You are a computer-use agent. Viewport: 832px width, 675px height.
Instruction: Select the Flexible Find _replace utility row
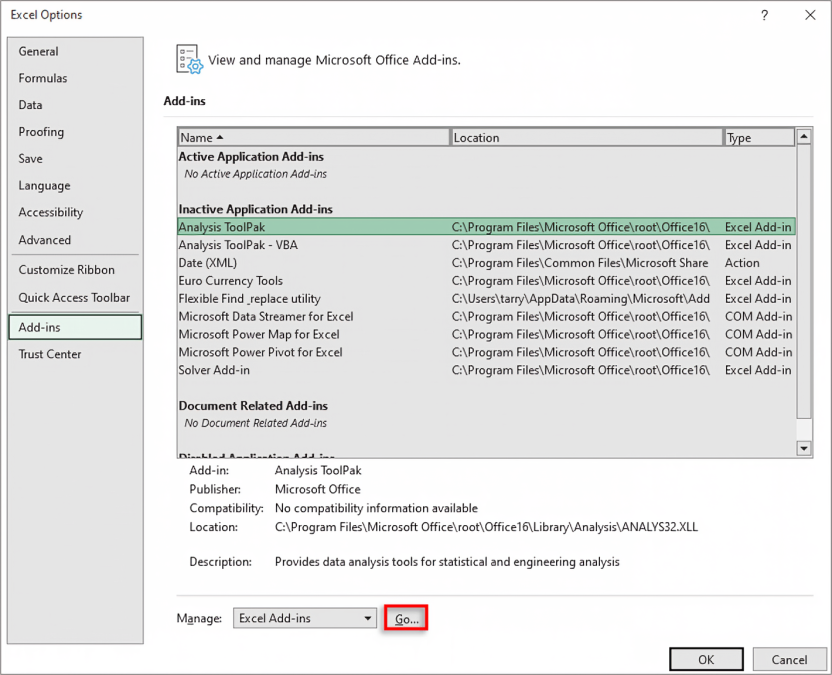486,299
